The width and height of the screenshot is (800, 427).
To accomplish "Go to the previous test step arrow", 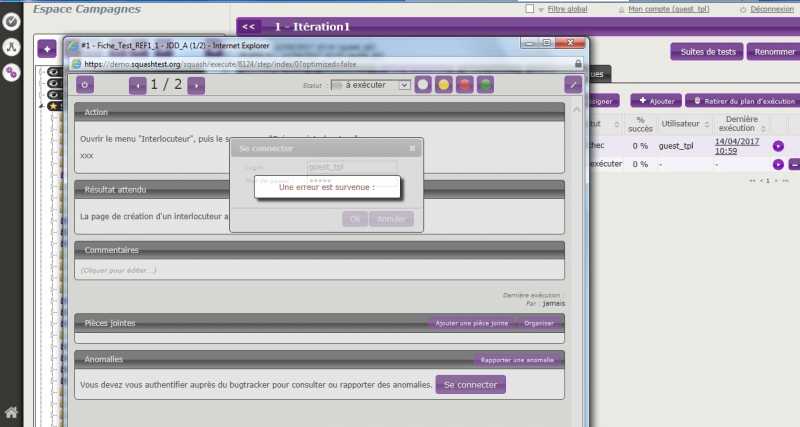I will pyautogui.click(x=138, y=85).
